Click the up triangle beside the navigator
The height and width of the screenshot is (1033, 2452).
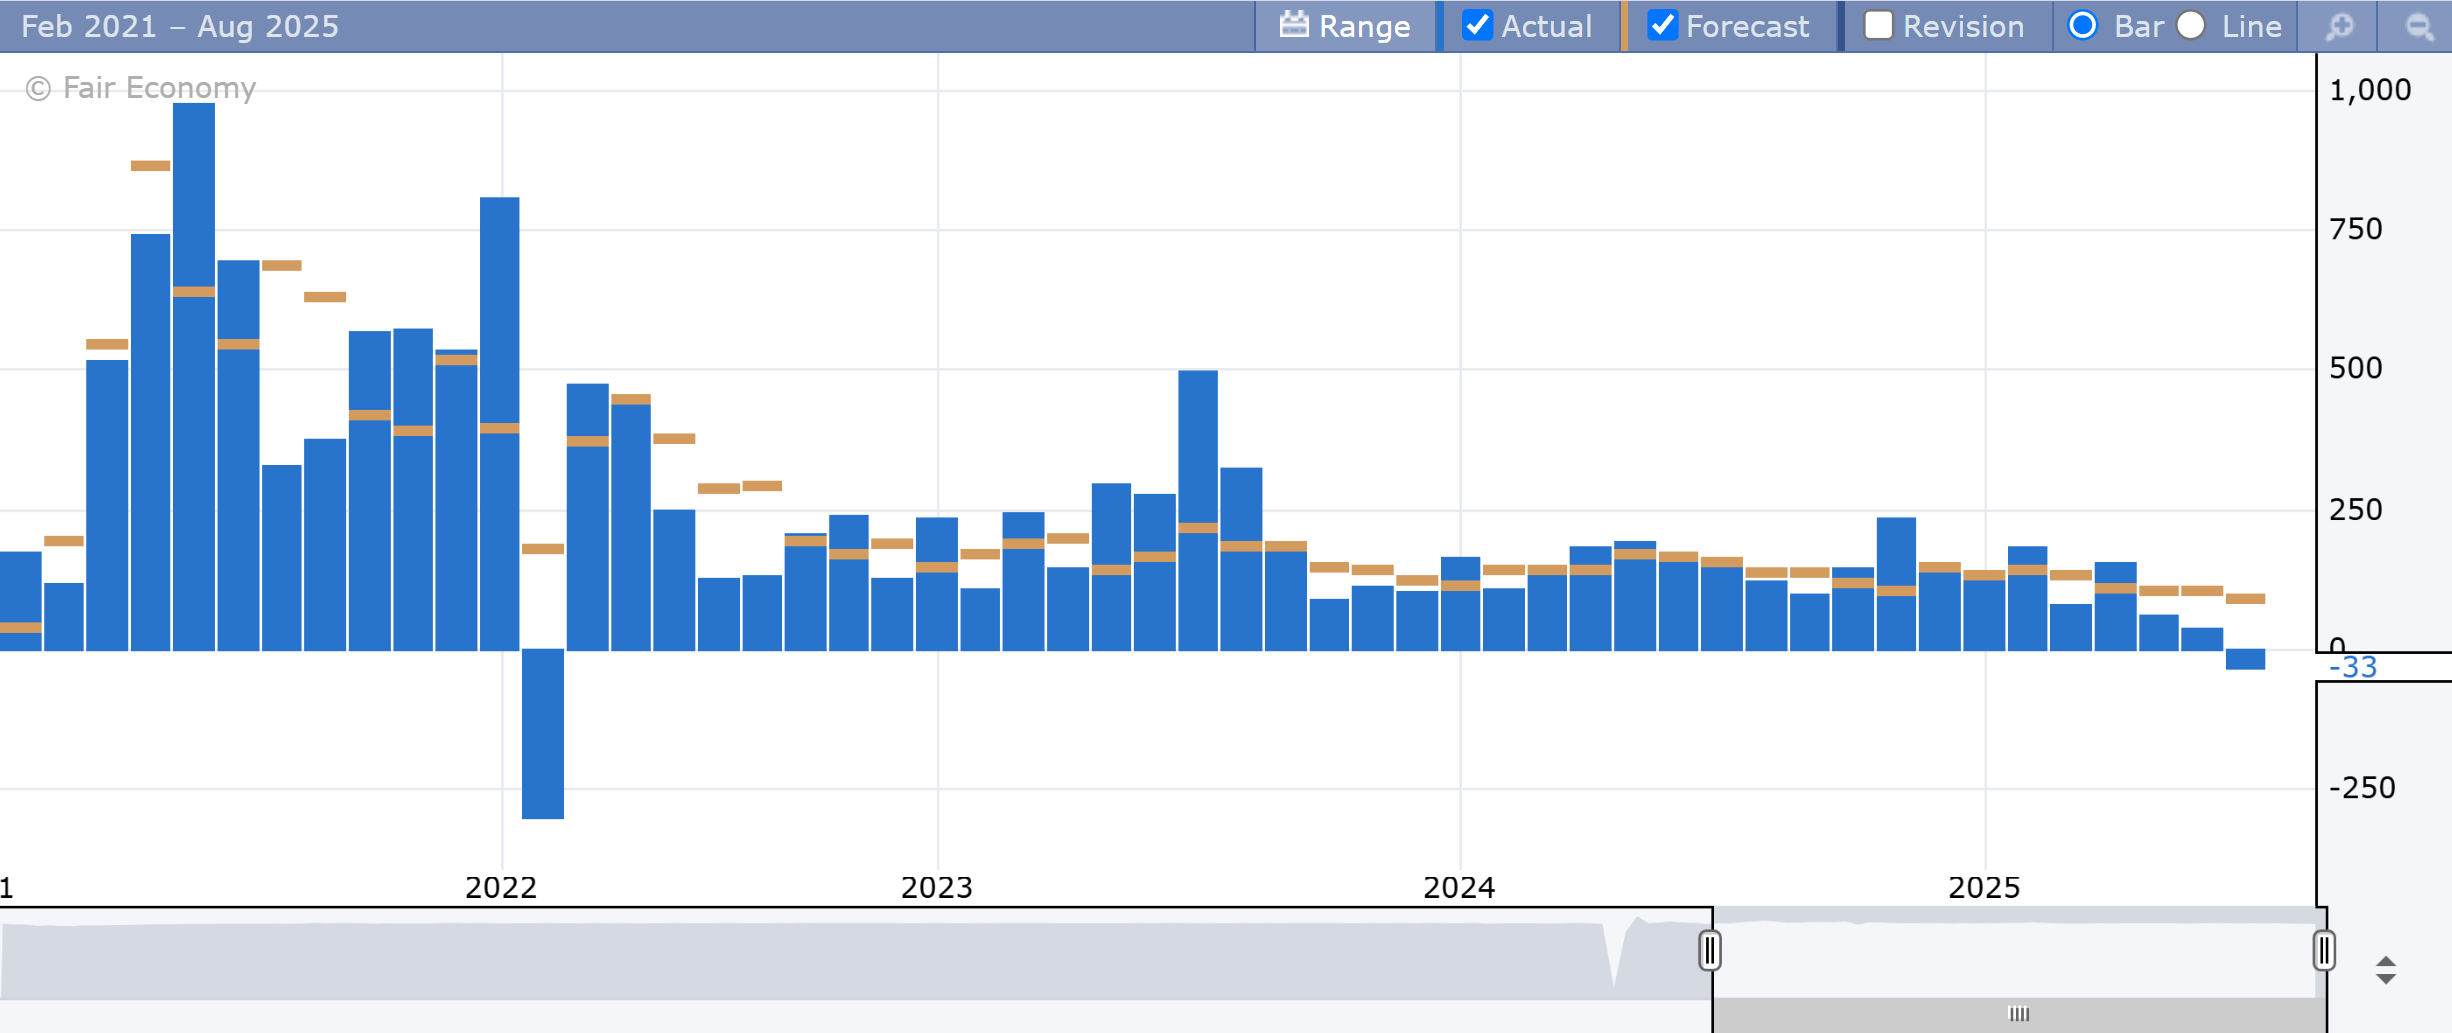pos(2386,961)
